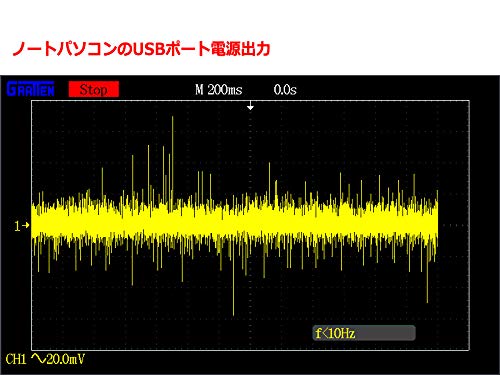Click the channel 1 ground level marker

22,226
